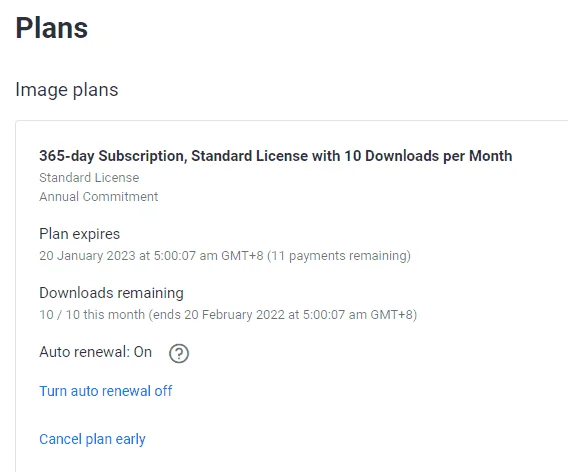Click the Annual Commitment text
Viewport: 568px width, 472px height.
(x=99, y=197)
